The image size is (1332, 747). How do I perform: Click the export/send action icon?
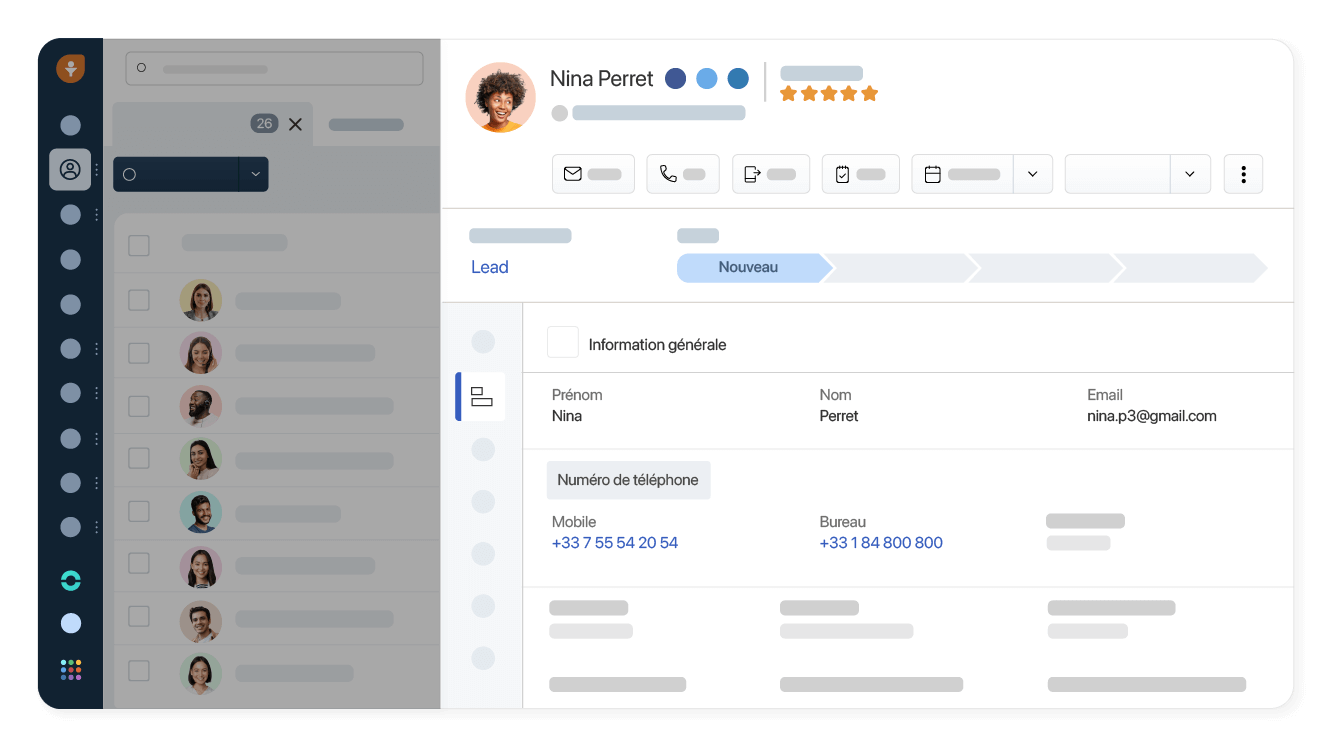click(753, 173)
